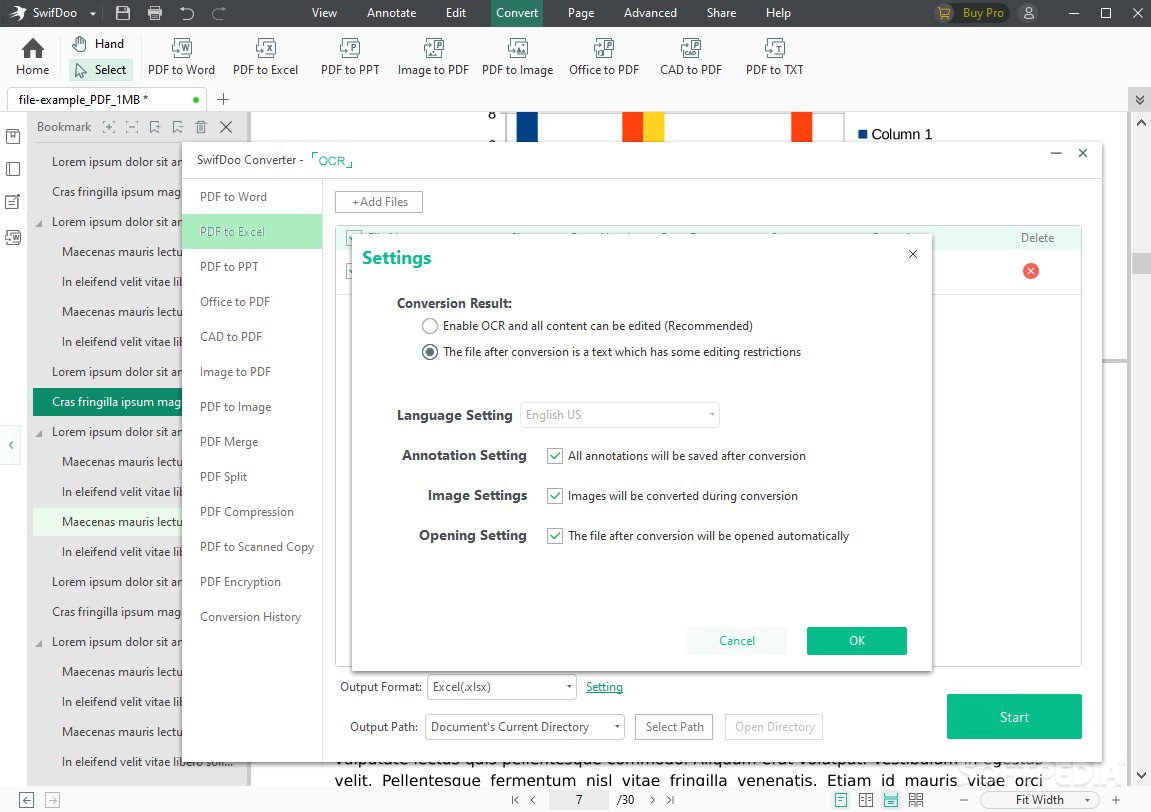Click the page number input field
The width and height of the screenshot is (1151, 812).
(578, 800)
